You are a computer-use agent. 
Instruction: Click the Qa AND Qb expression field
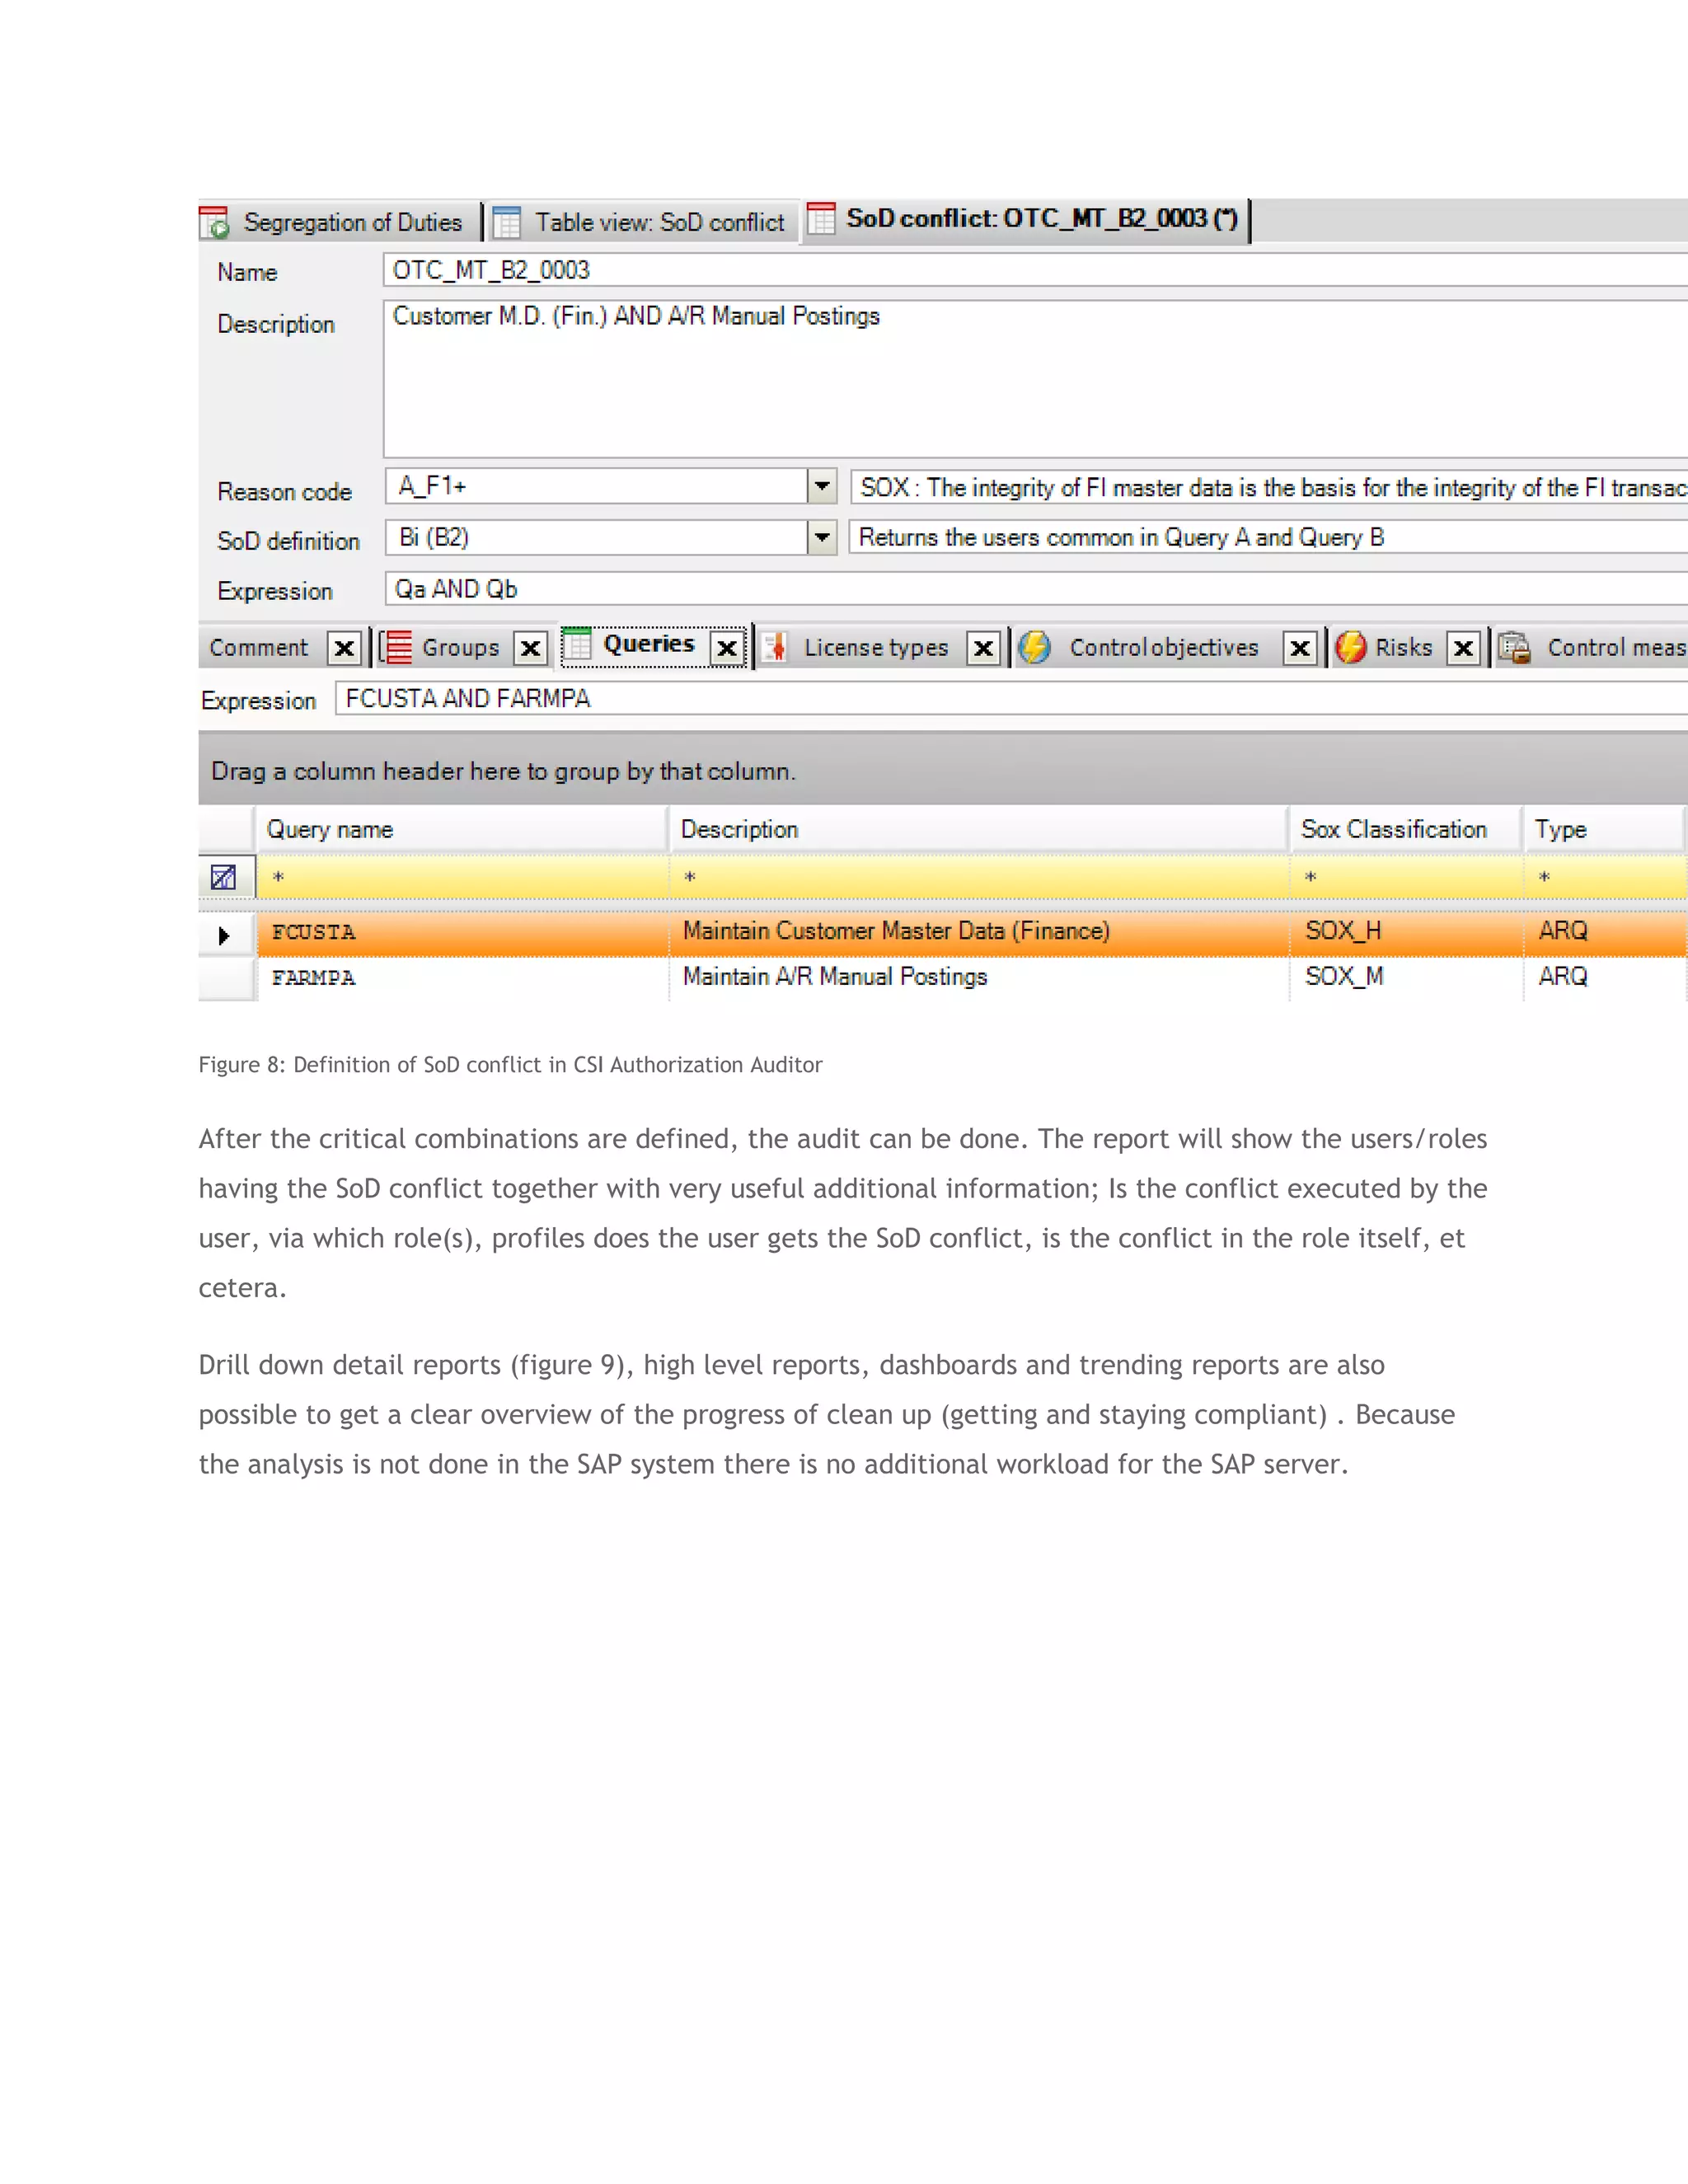(x=1036, y=589)
